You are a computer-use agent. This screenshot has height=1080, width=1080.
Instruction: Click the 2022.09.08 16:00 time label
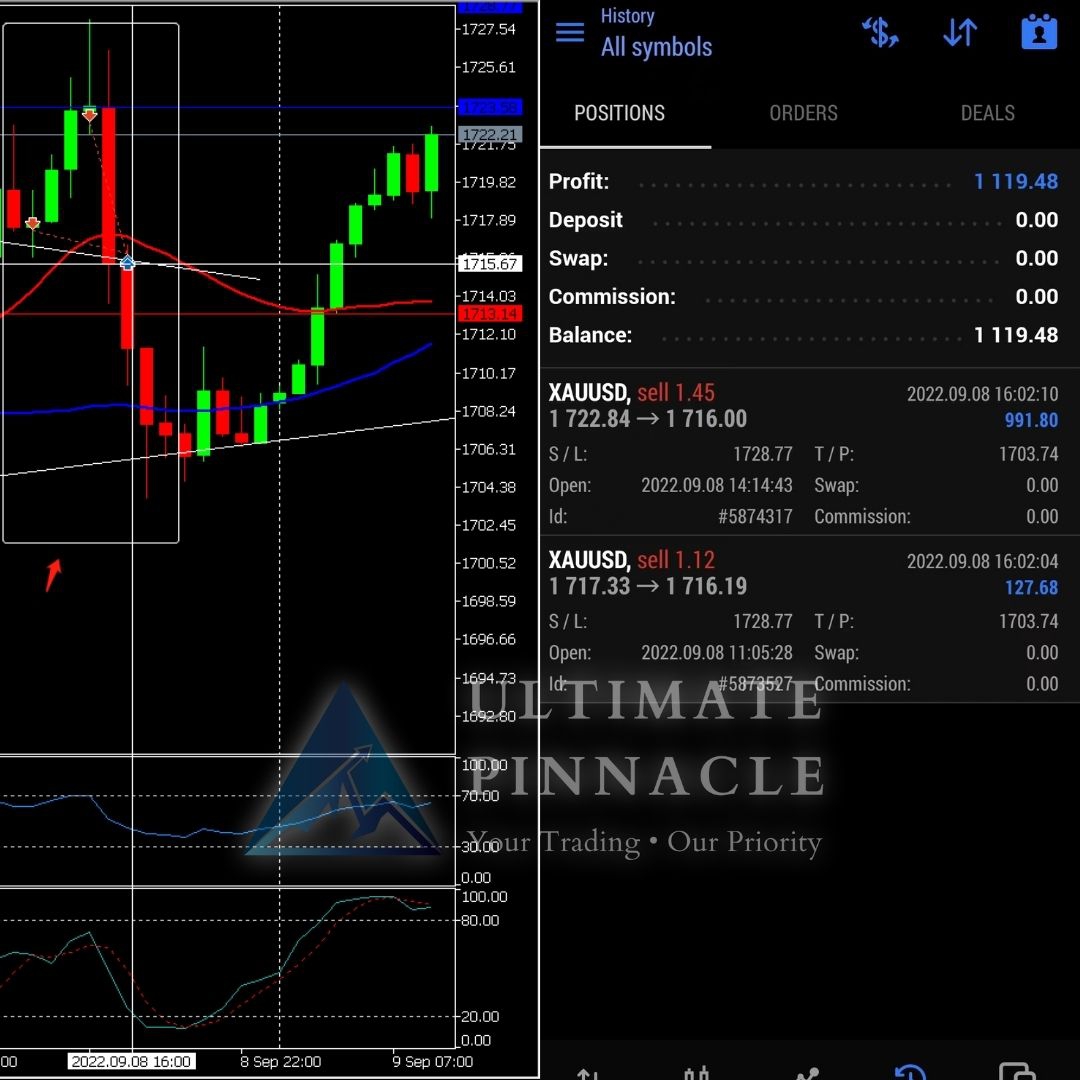(131, 1061)
